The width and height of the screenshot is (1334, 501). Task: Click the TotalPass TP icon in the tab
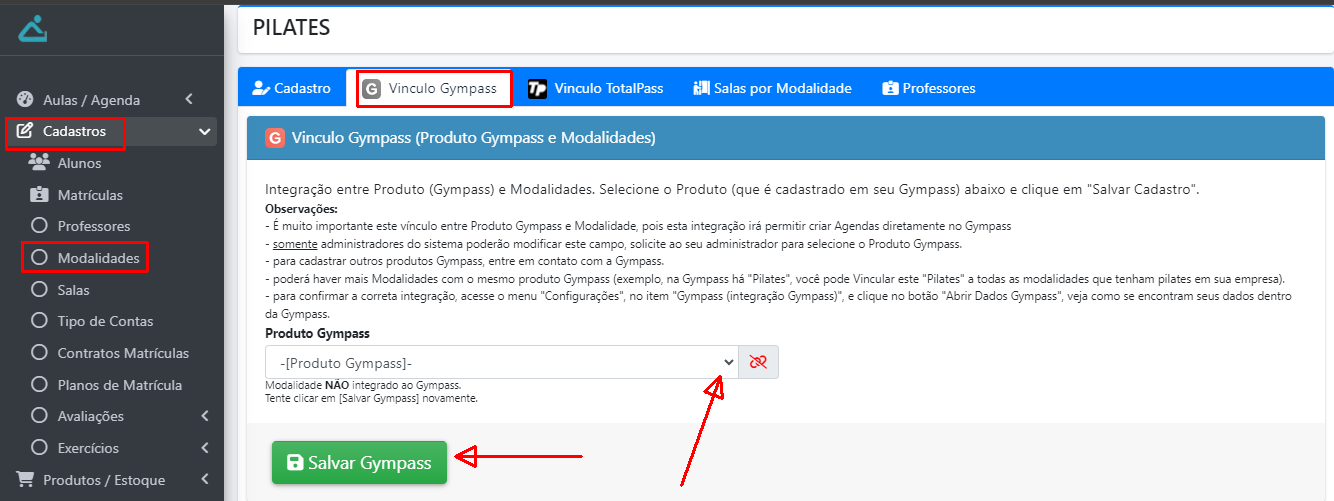(x=538, y=88)
